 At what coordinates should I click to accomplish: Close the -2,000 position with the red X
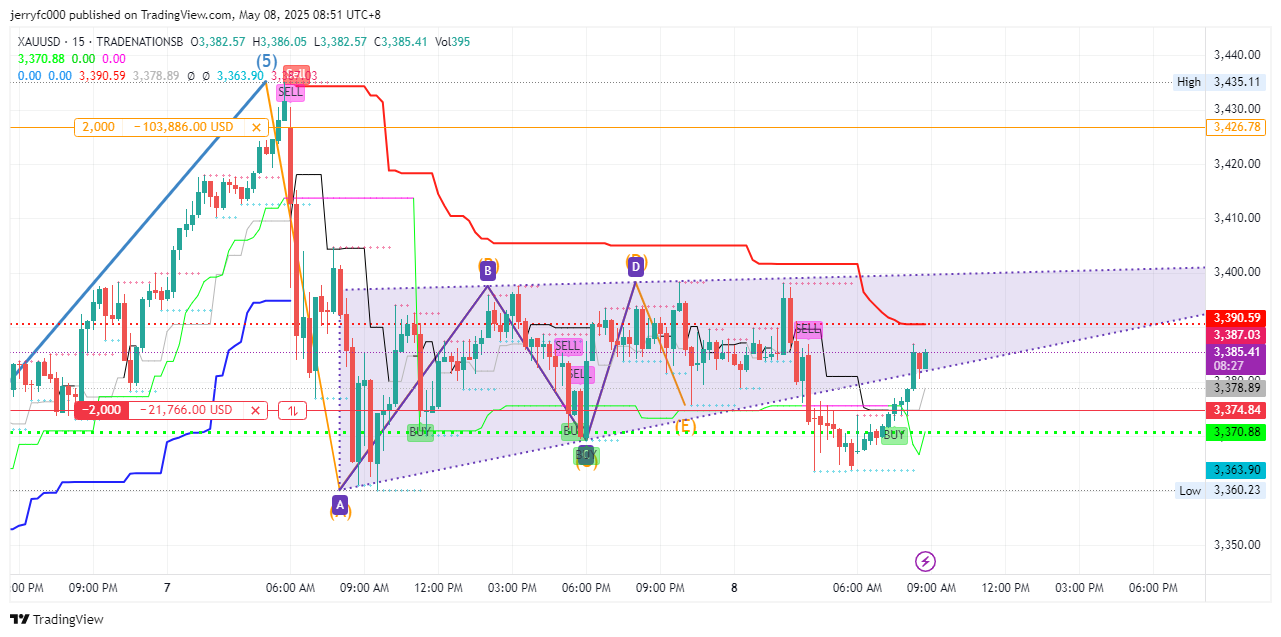(x=256, y=410)
